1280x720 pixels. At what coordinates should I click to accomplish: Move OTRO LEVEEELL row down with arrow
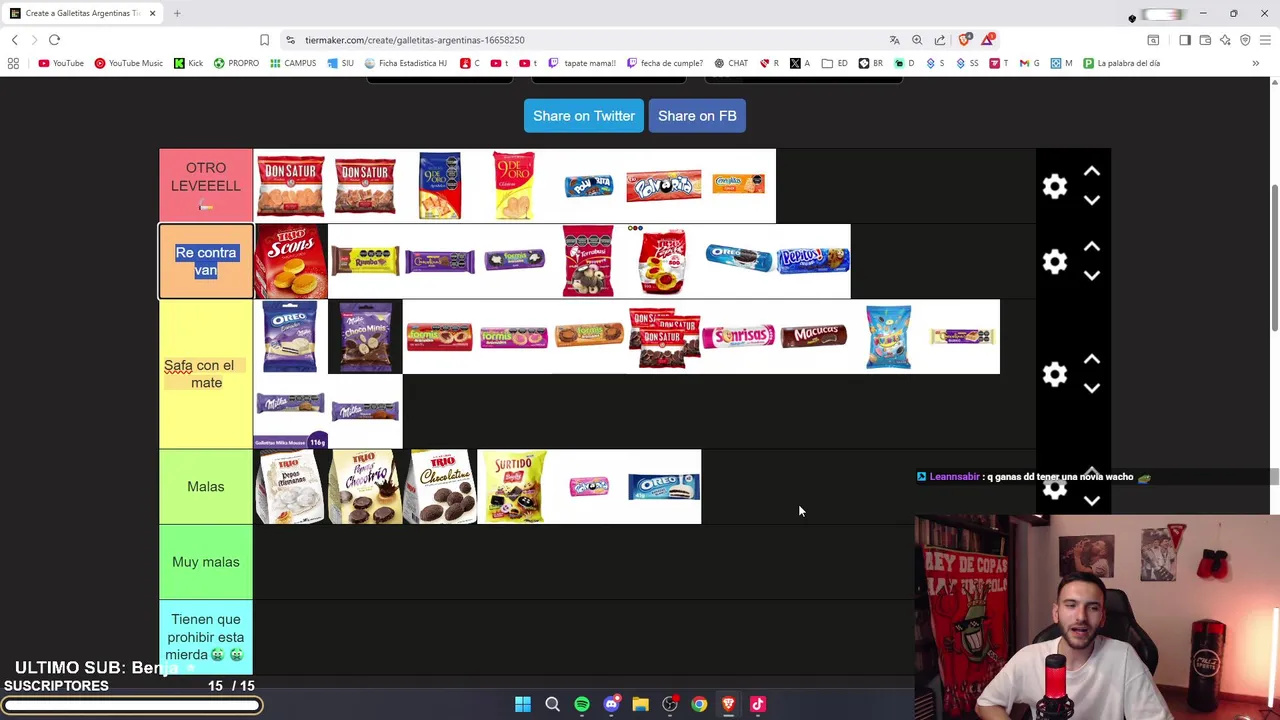(x=1092, y=200)
